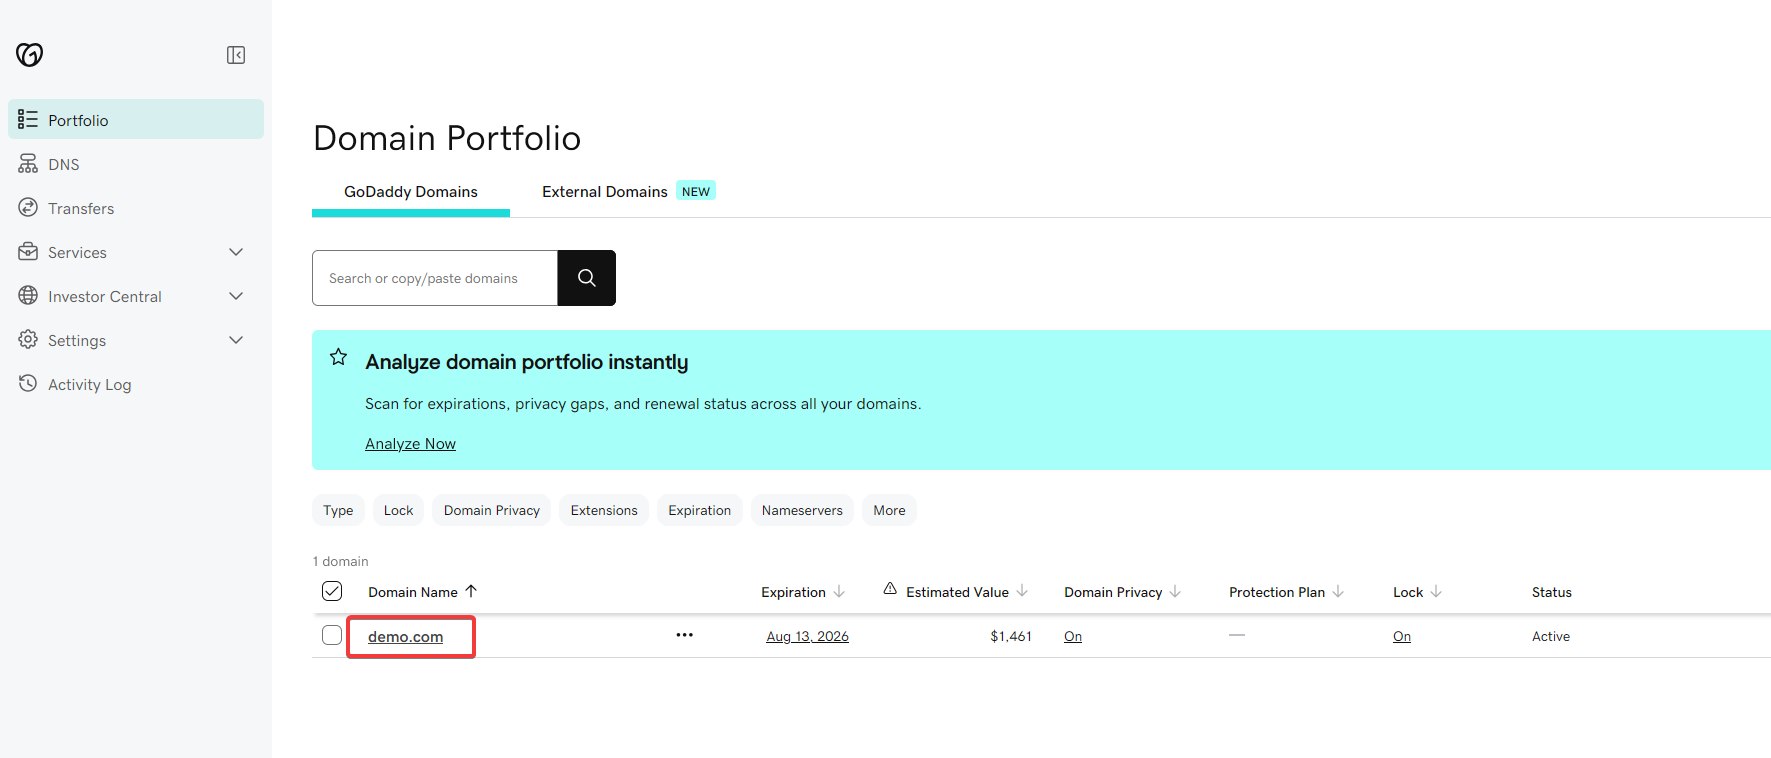Viewport: 1771px width, 758px height.
Task: Click the Settings gear icon
Action: [28, 340]
